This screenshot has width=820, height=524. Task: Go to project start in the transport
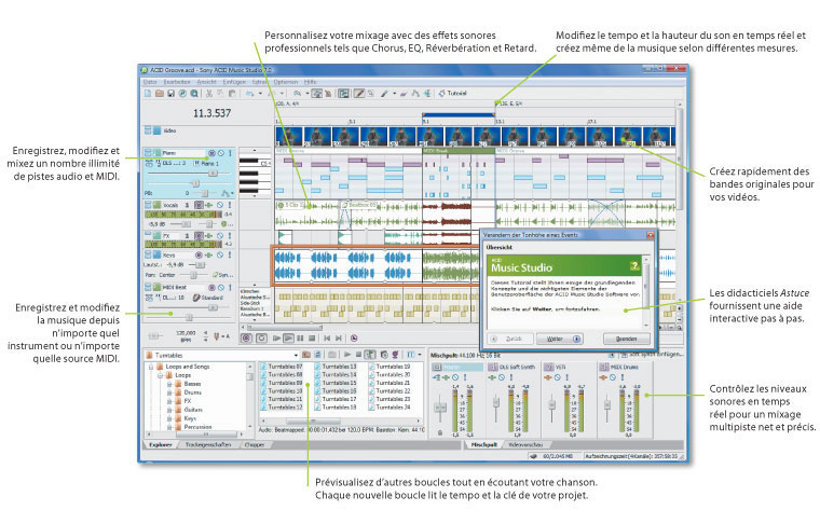tap(327, 338)
